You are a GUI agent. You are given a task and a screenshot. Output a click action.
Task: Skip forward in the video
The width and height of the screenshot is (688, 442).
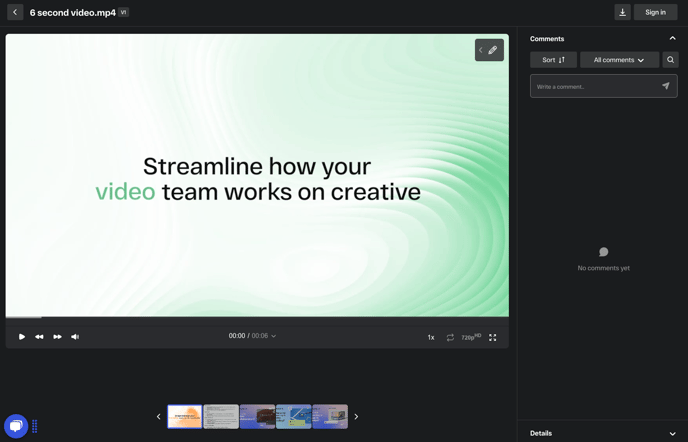coord(57,337)
